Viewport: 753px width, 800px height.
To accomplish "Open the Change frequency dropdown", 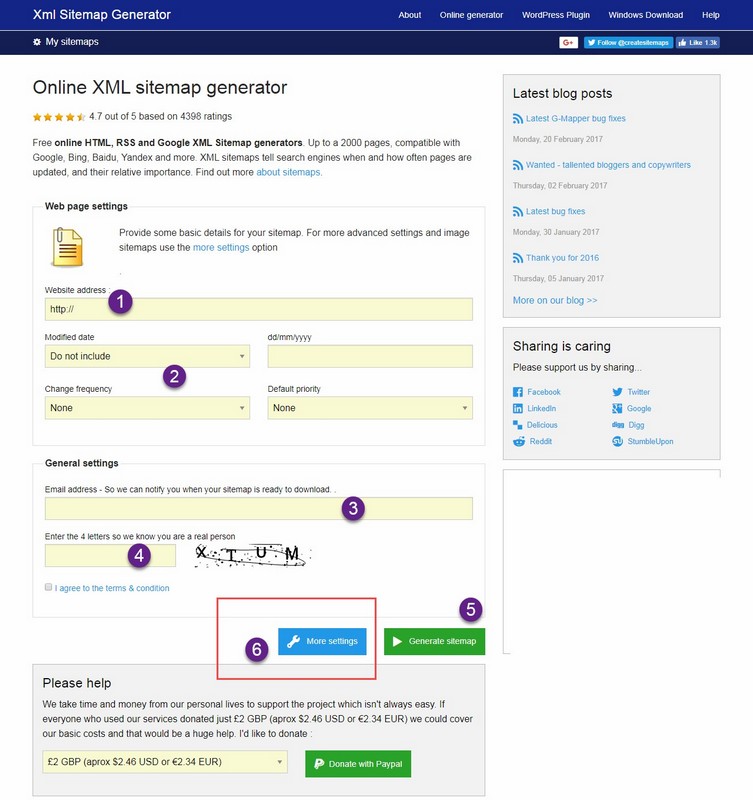I will pyautogui.click(x=147, y=408).
